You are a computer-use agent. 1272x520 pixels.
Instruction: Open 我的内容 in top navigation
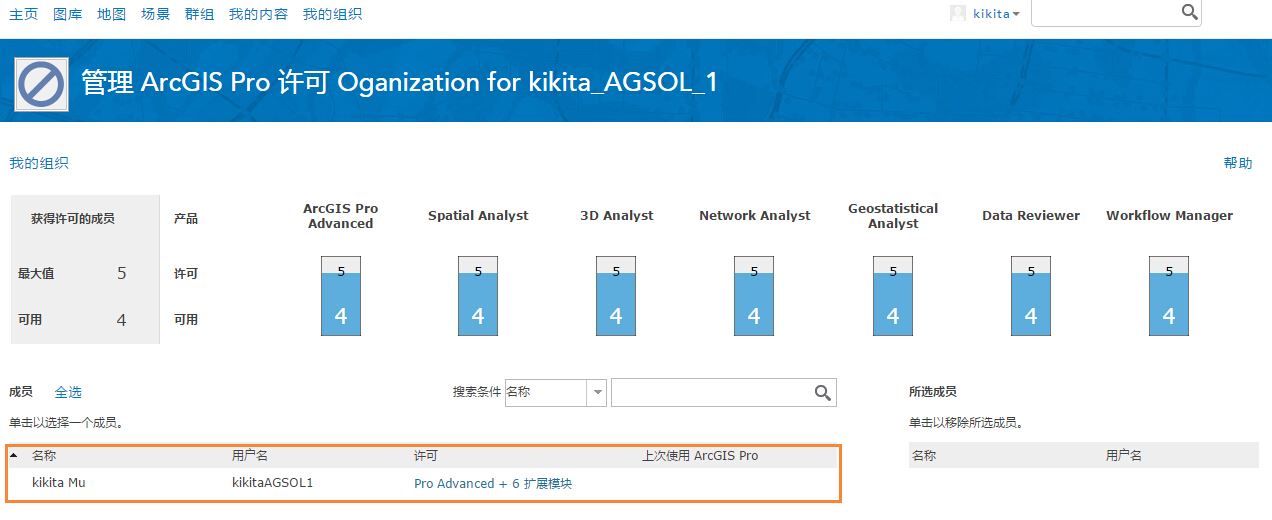[258, 14]
